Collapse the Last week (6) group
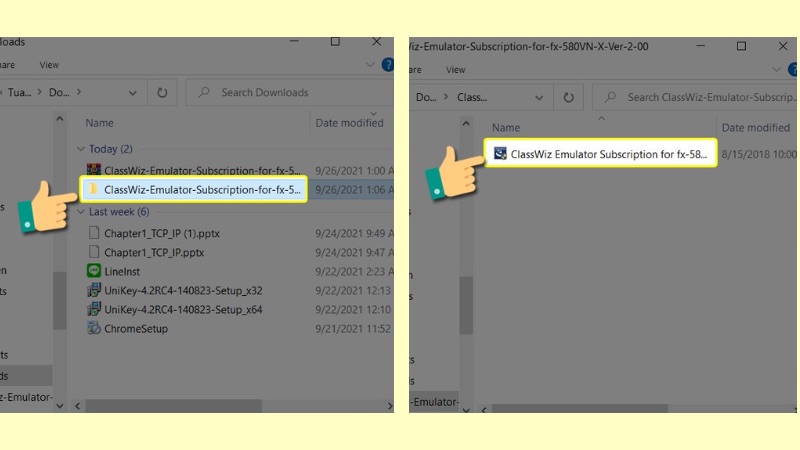Image resolution: width=800 pixels, height=450 pixels. point(81,212)
